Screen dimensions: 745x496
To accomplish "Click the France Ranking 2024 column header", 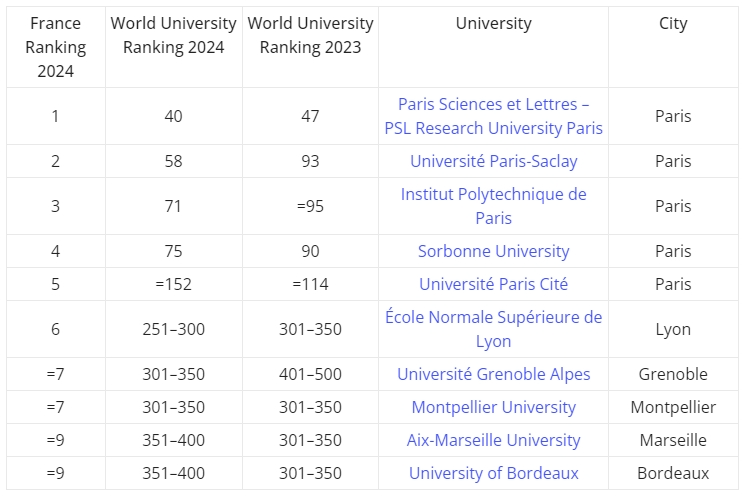I will [56, 47].
